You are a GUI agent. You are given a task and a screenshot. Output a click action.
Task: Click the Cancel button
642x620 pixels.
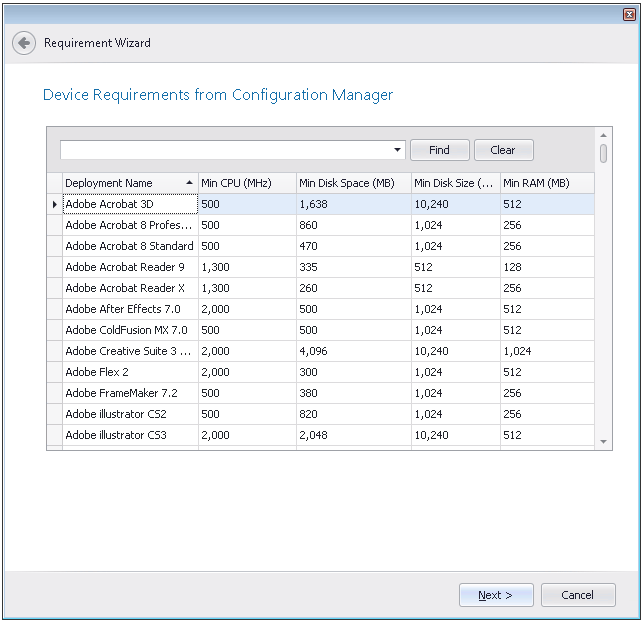[x=577, y=595]
